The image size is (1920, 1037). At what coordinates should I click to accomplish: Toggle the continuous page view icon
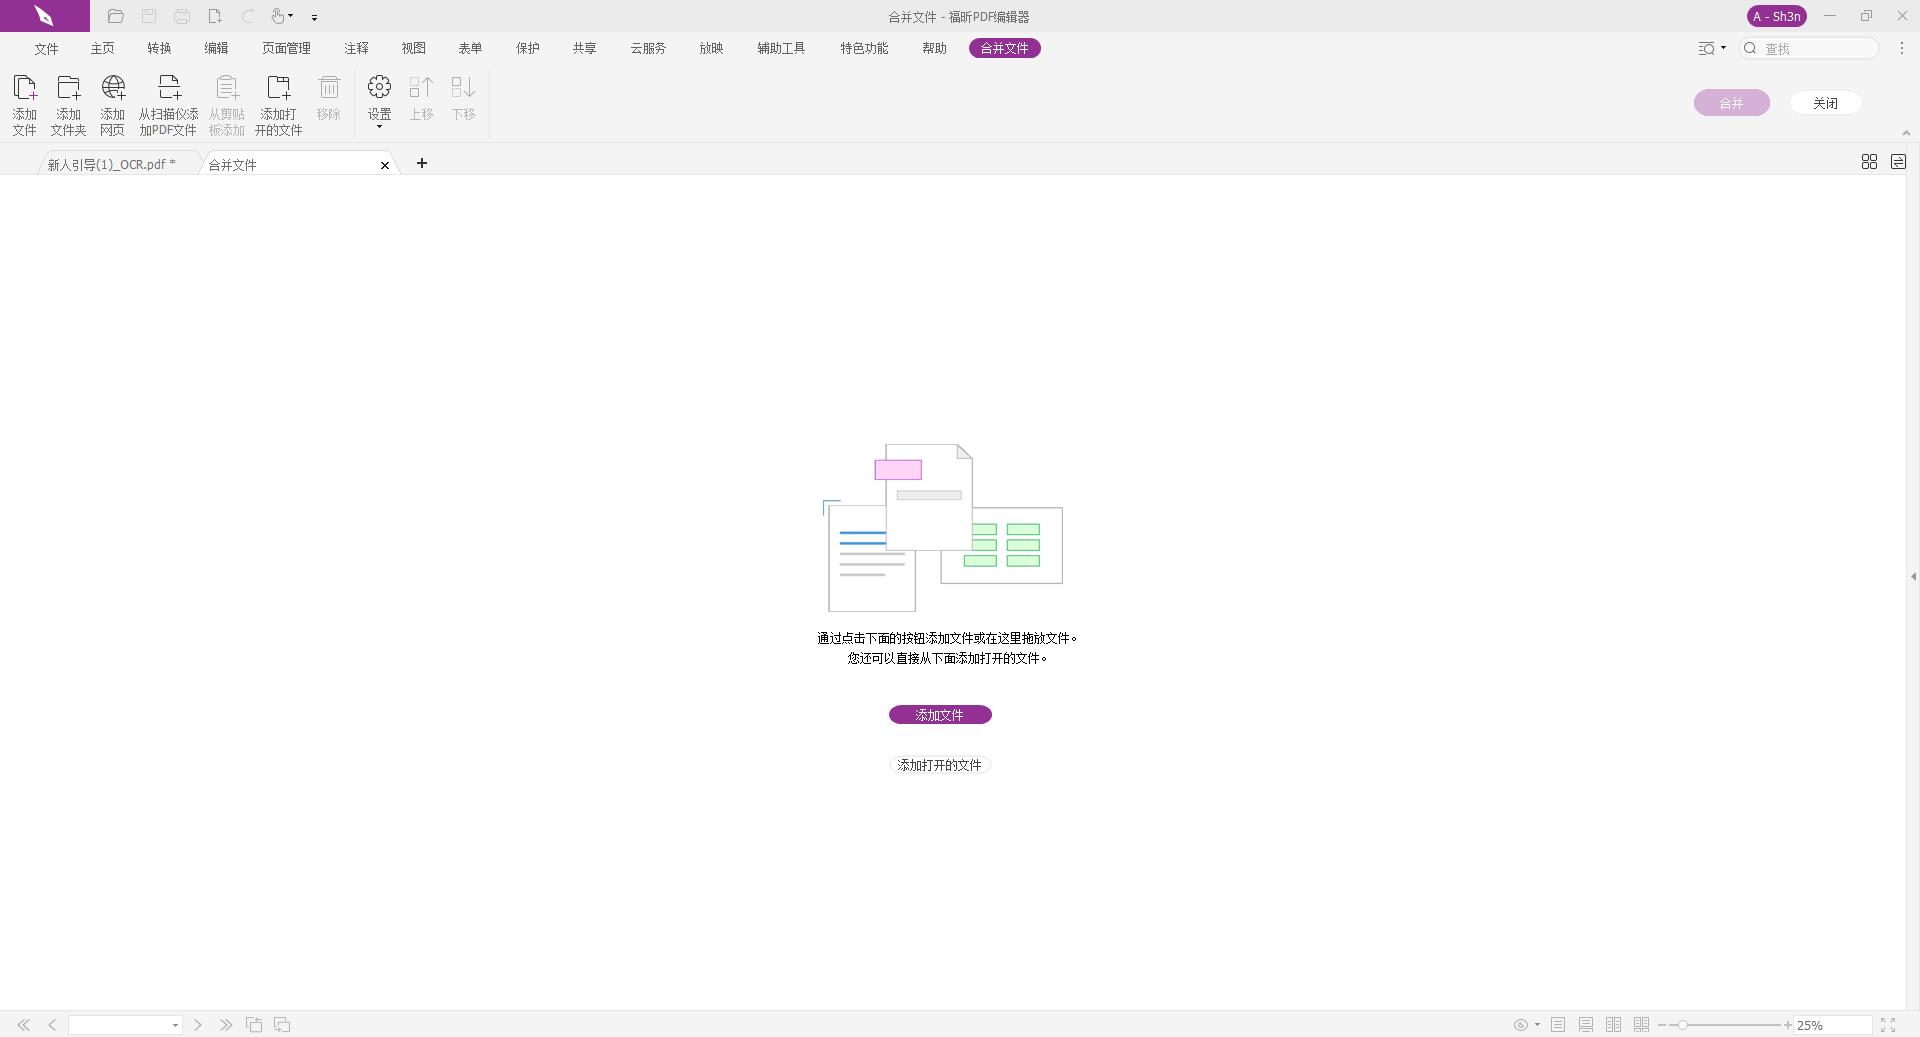[1586, 1025]
